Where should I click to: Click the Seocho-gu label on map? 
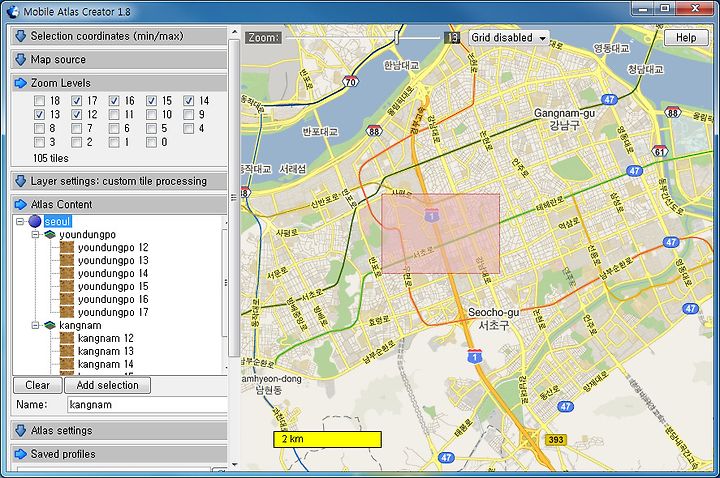coord(494,313)
